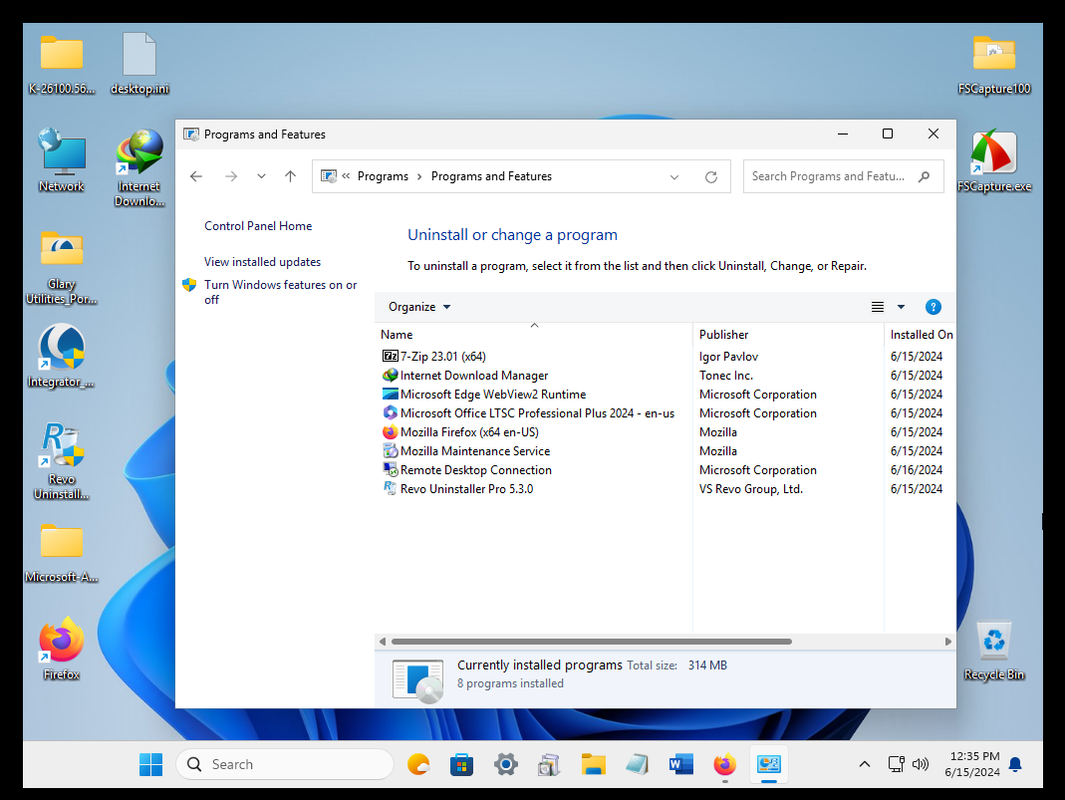Open Control Panel Home link
Image resolution: width=1065 pixels, height=800 pixels.
pyautogui.click(x=258, y=226)
